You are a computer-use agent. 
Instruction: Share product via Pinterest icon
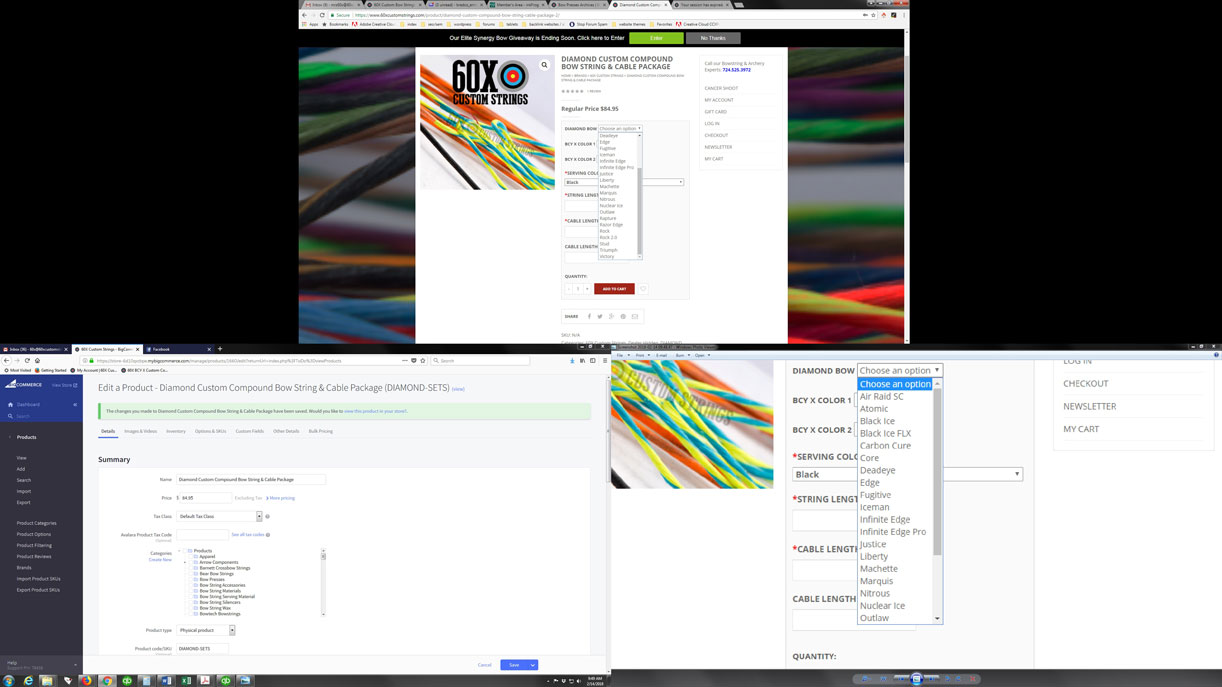[623, 316]
